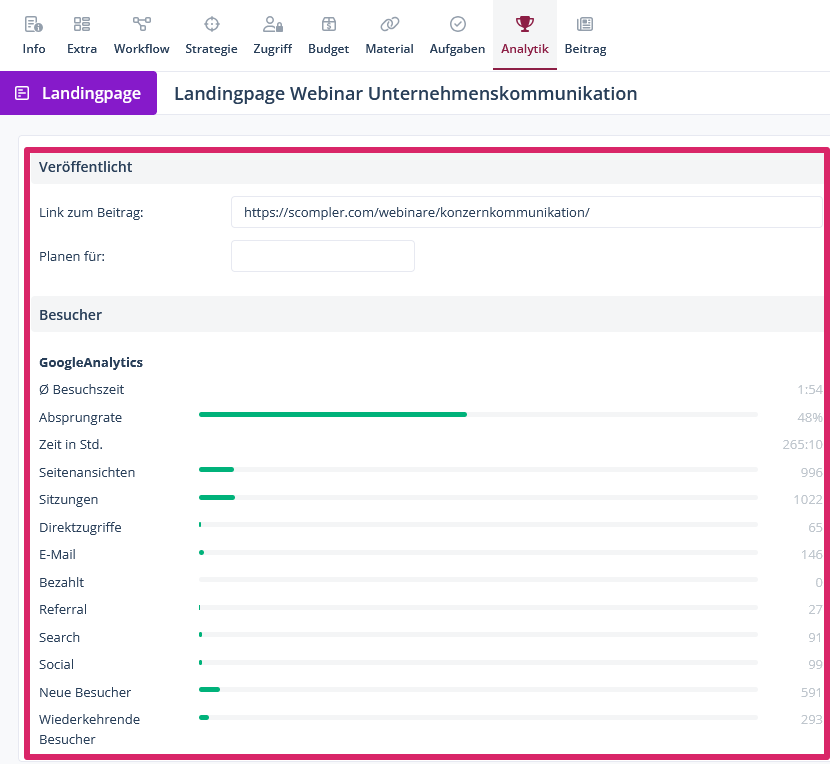Viewport: 830px width, 764px height.
Task: Open the Info tab icon
Action: (x=34, y=25)
